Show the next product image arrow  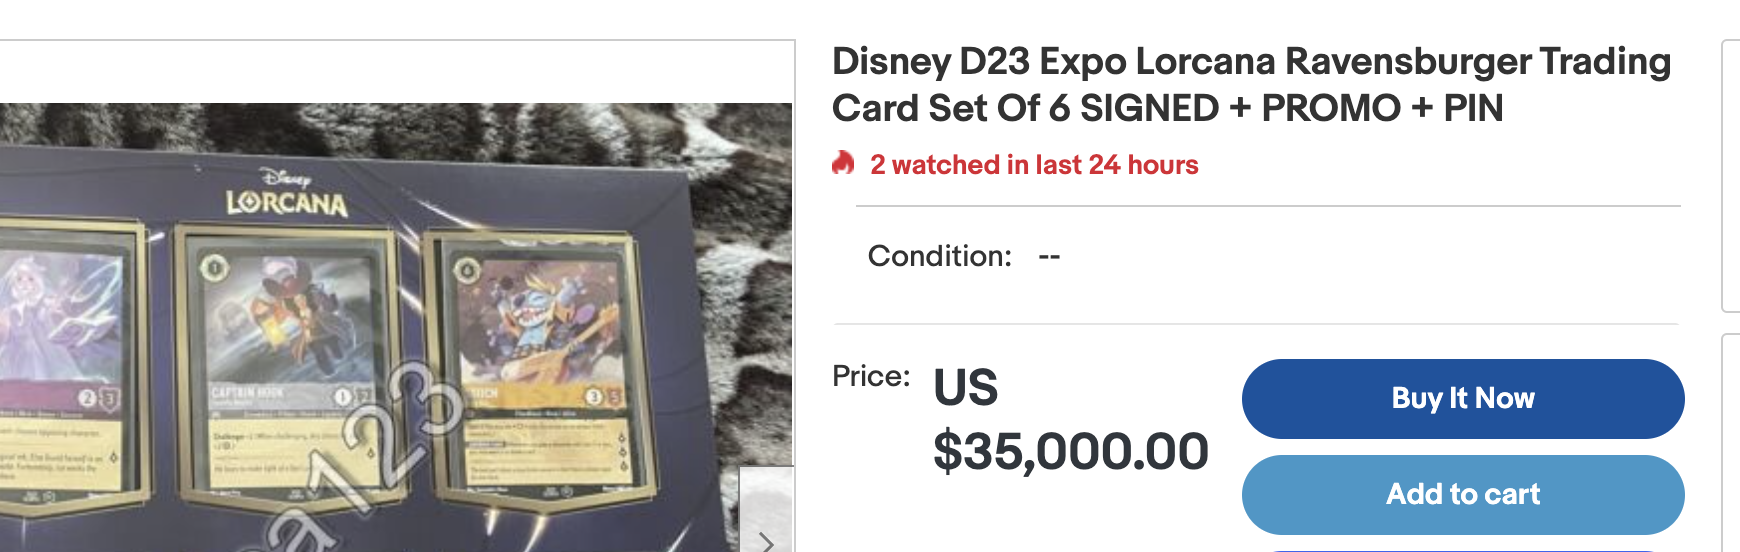767,540
